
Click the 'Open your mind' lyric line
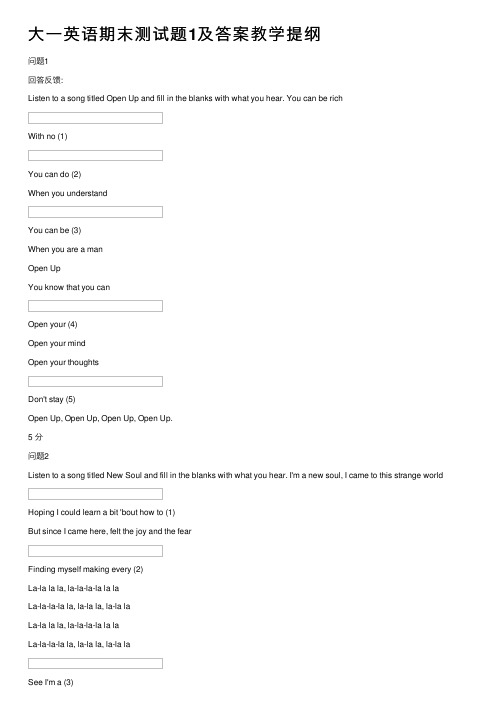point(56,343)
